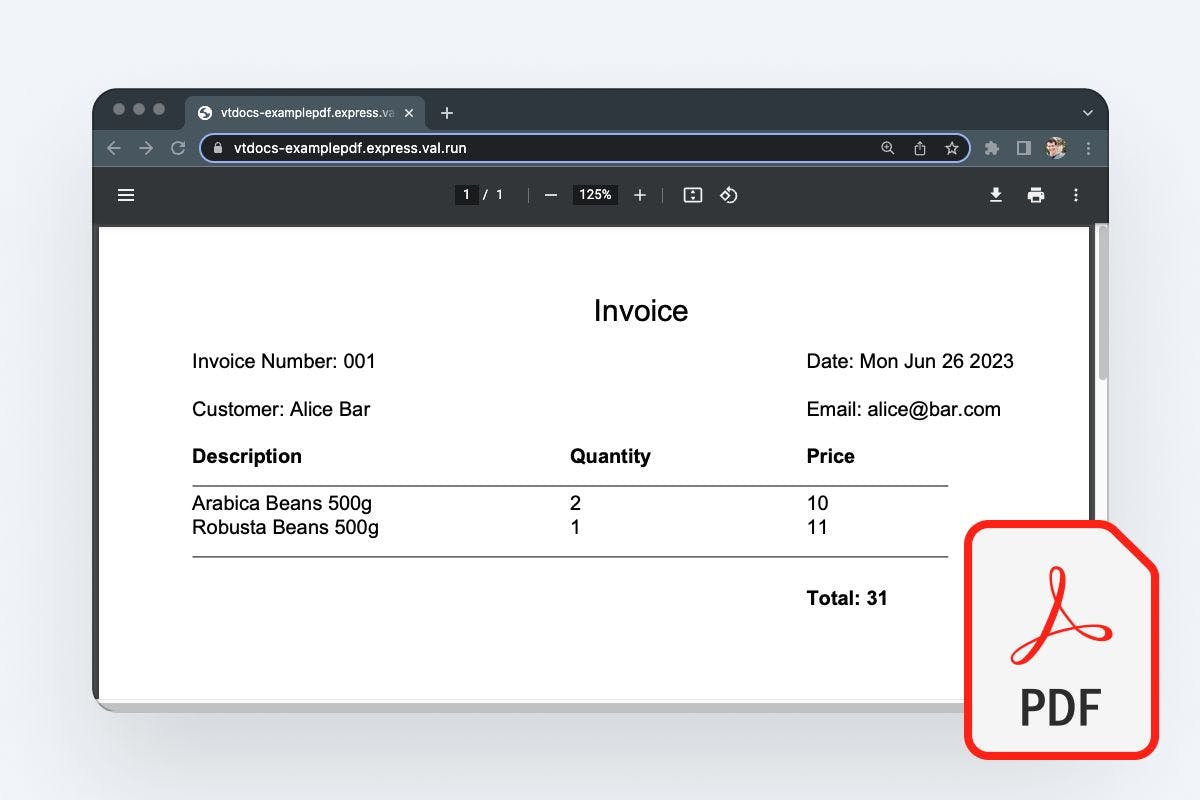Open a new browser tab
This screenshot has height=800, width=1200.
tap(447, 113)
